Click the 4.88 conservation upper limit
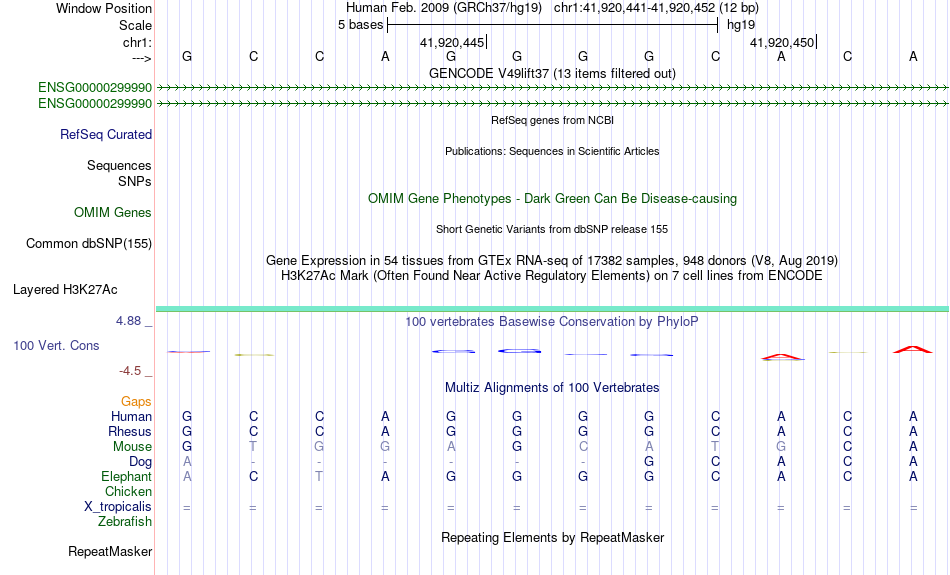950x575 pixels. 128,321
